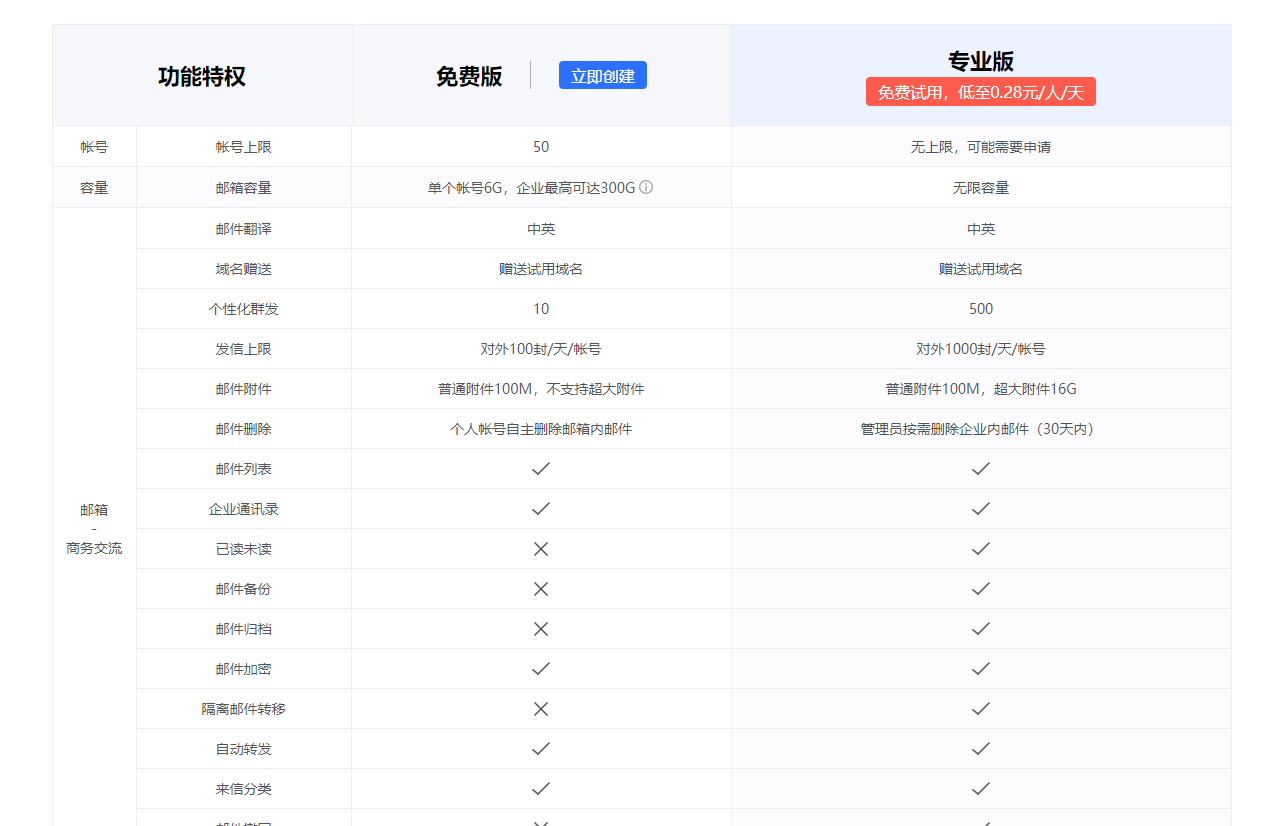
Task: Click 赠送试用域名 in the free column
Action: (541, 269)
